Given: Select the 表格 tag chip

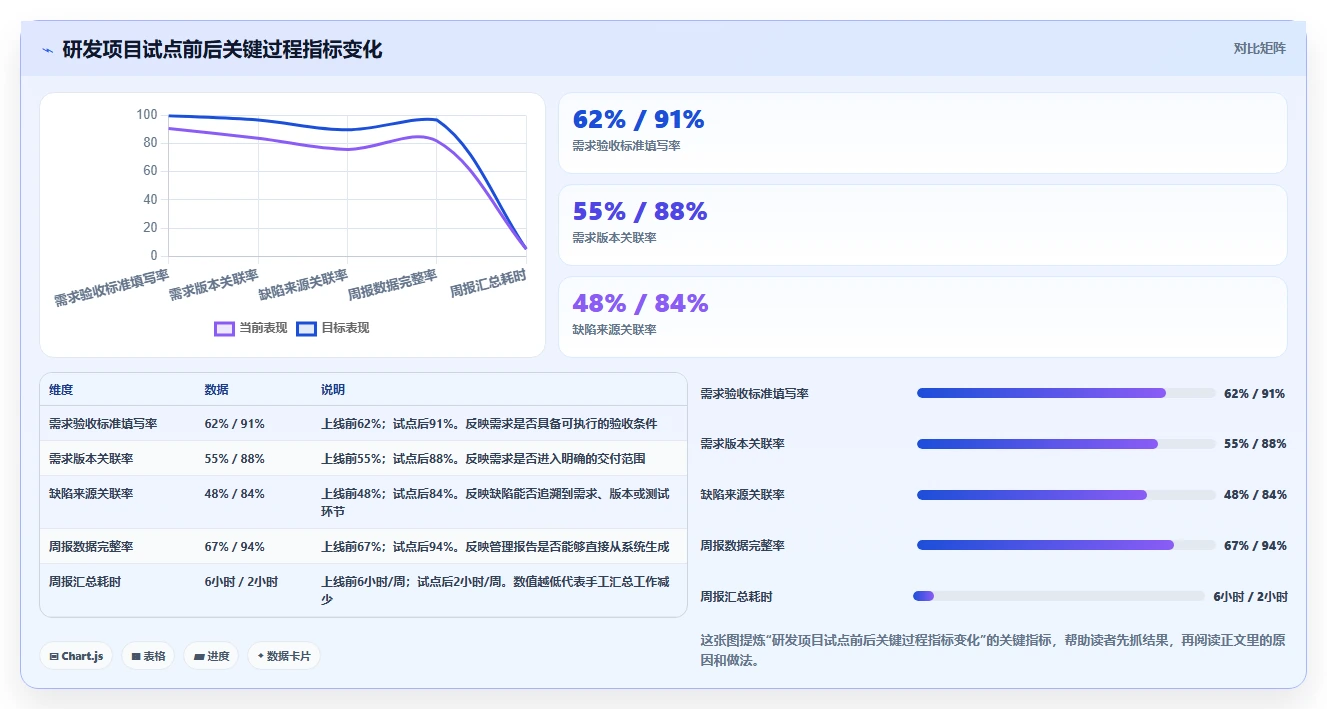Looking at the screenshot, I should click(x=148, y=656).
